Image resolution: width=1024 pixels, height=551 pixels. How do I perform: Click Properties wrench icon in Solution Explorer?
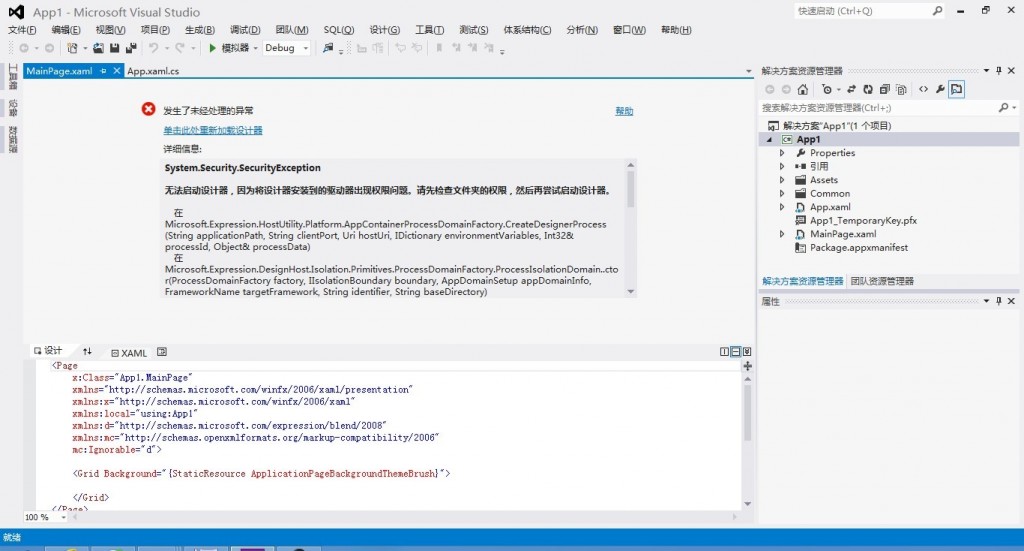tap(940, 89)
